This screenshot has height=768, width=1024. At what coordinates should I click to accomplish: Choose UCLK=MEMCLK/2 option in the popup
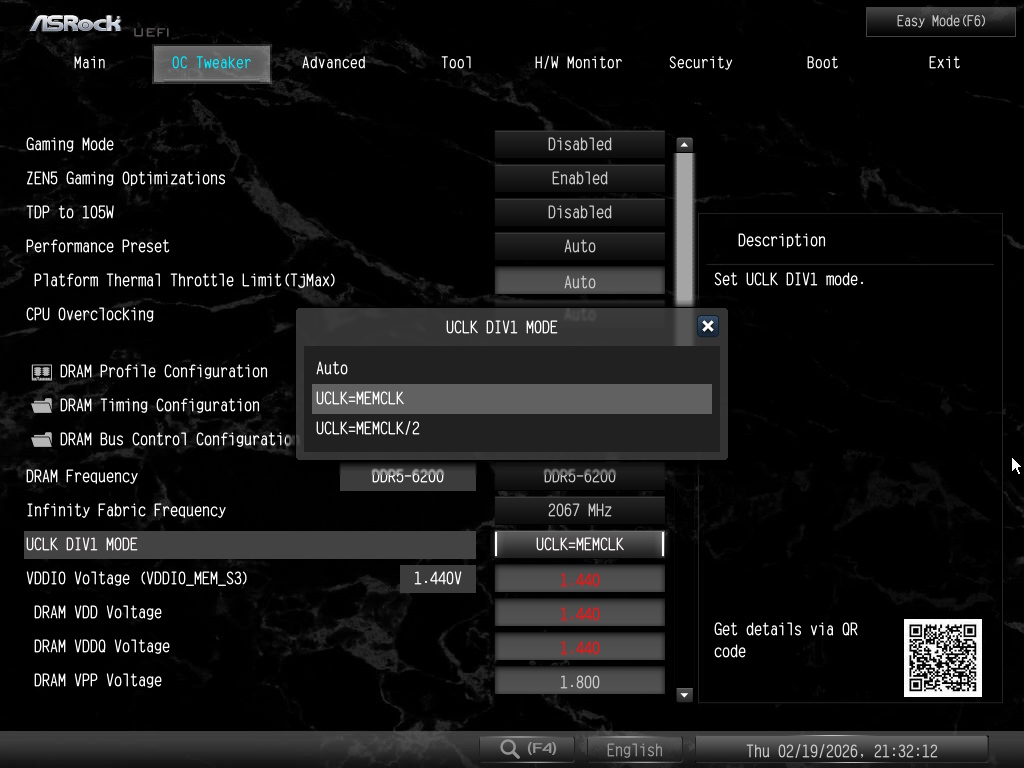(511, 428)
